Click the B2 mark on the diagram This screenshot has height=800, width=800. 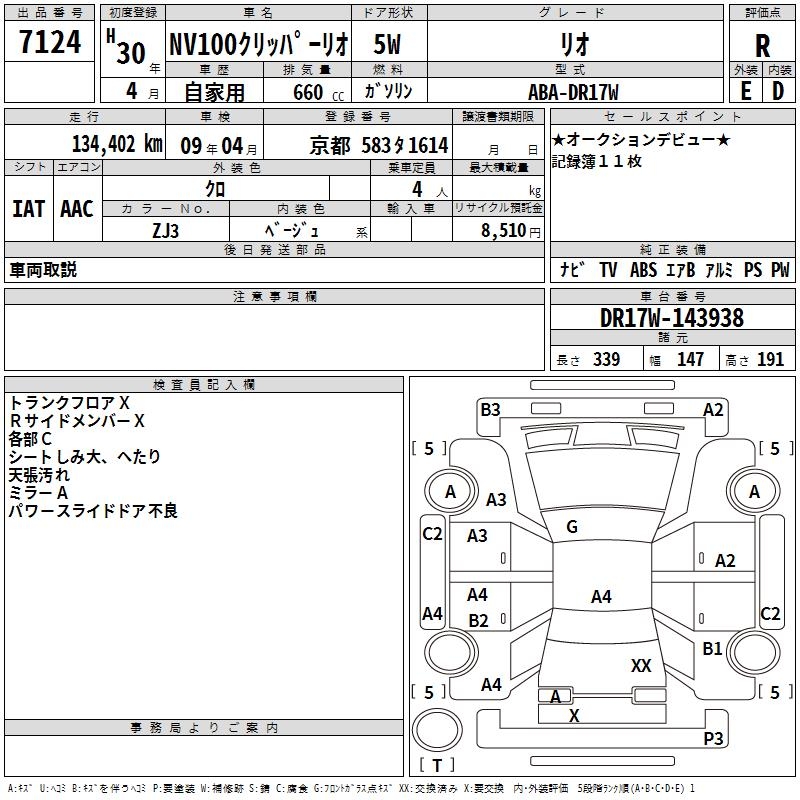click(x=479, y=620)
